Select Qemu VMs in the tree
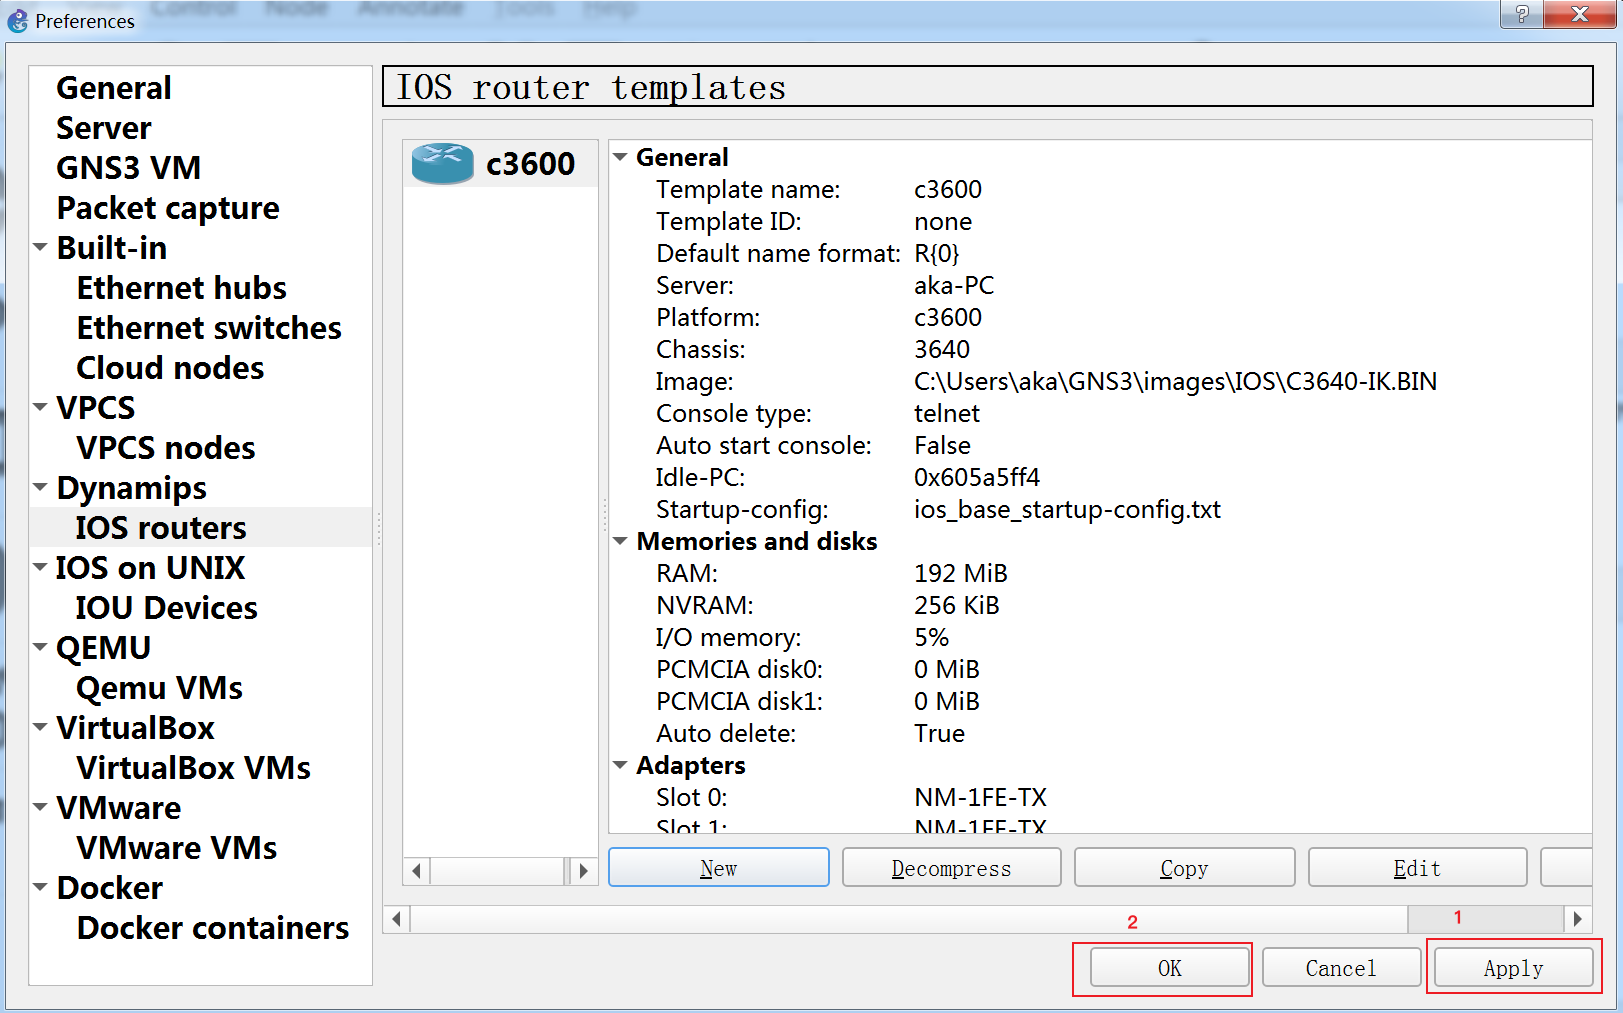The width and height of the screenshot is (1623, 1013). (160, 688)
